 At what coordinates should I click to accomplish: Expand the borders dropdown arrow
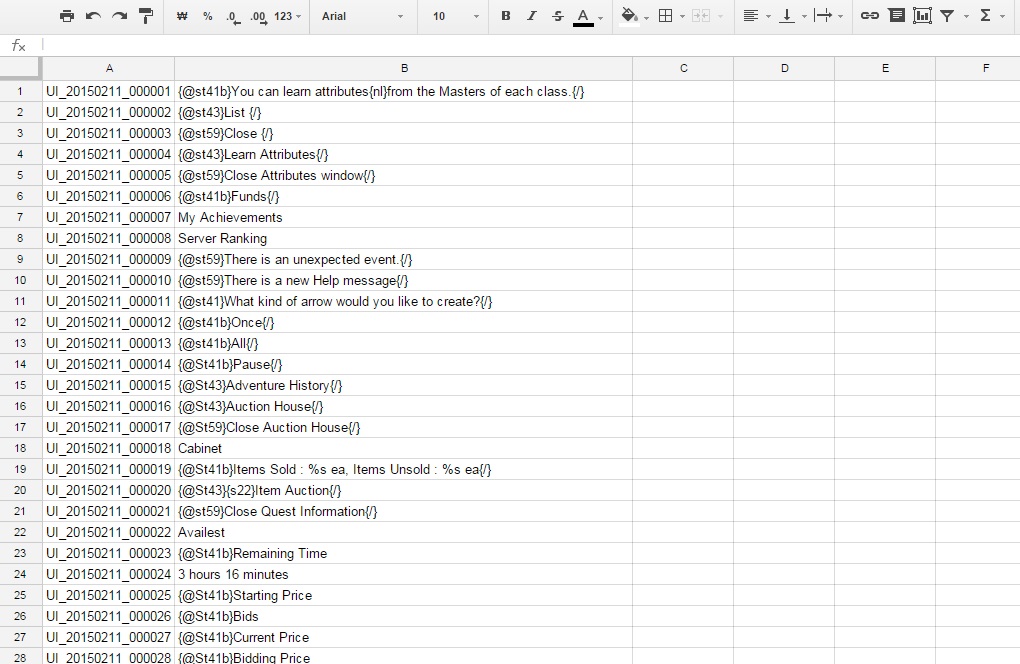click(x=682, y=17)
